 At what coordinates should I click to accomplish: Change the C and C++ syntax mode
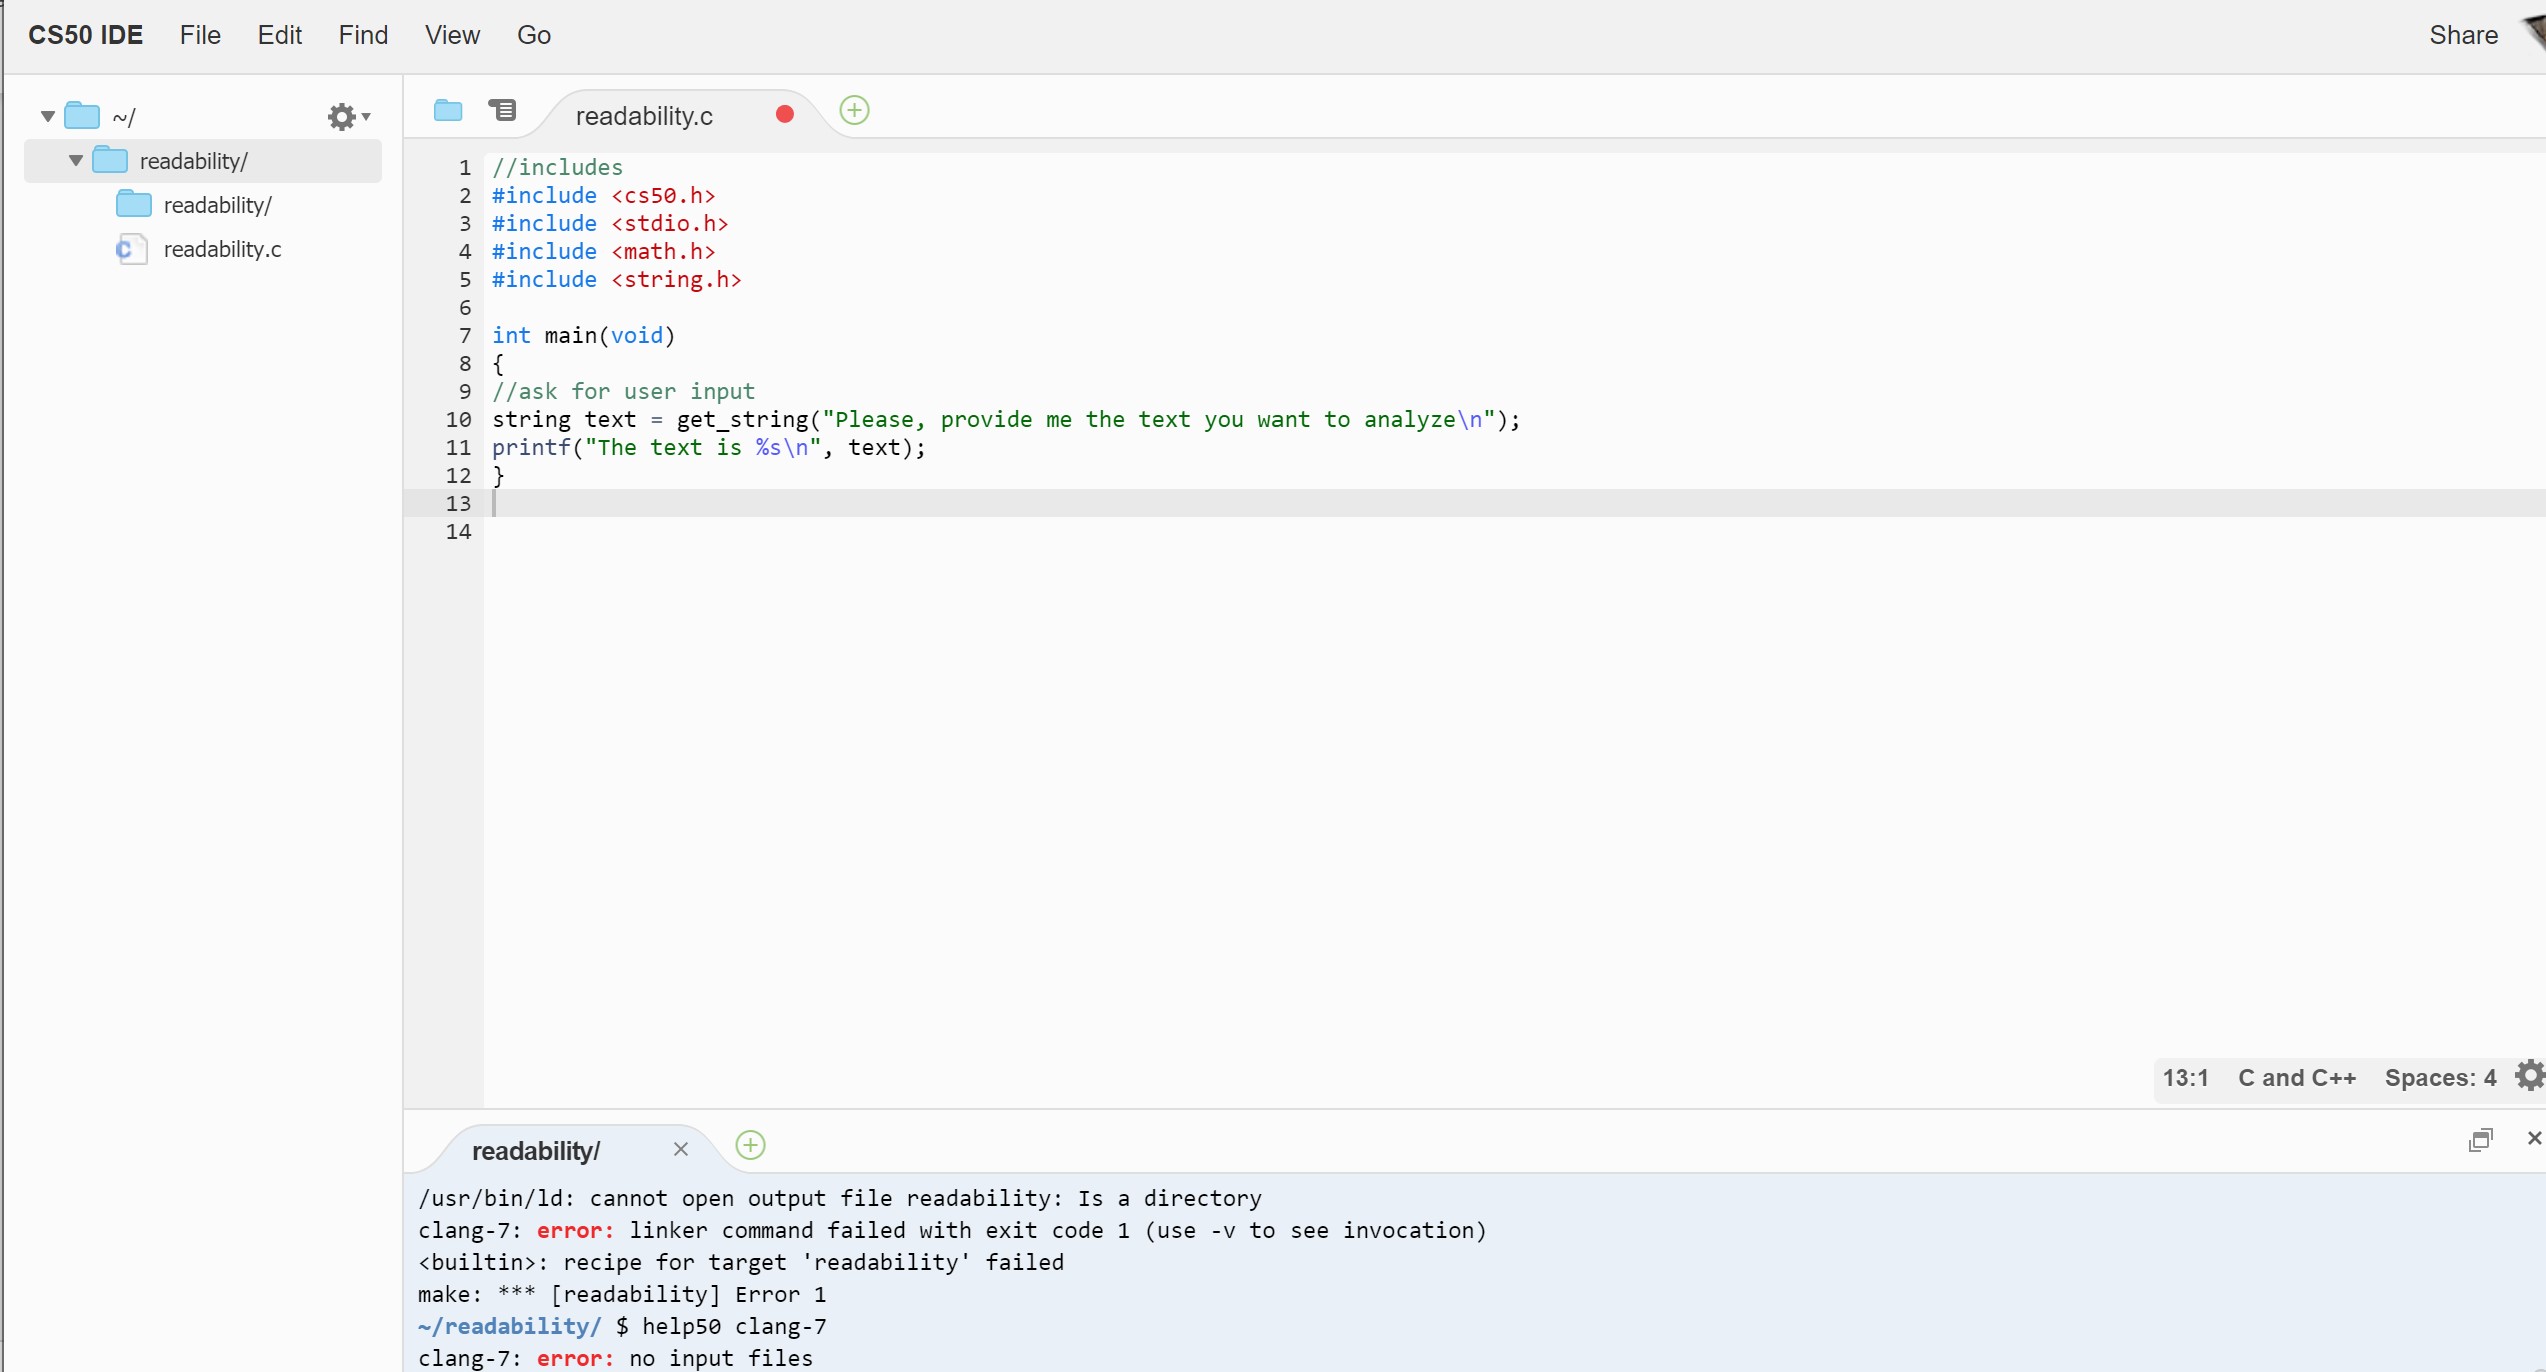click(x=2297, y=1078)
